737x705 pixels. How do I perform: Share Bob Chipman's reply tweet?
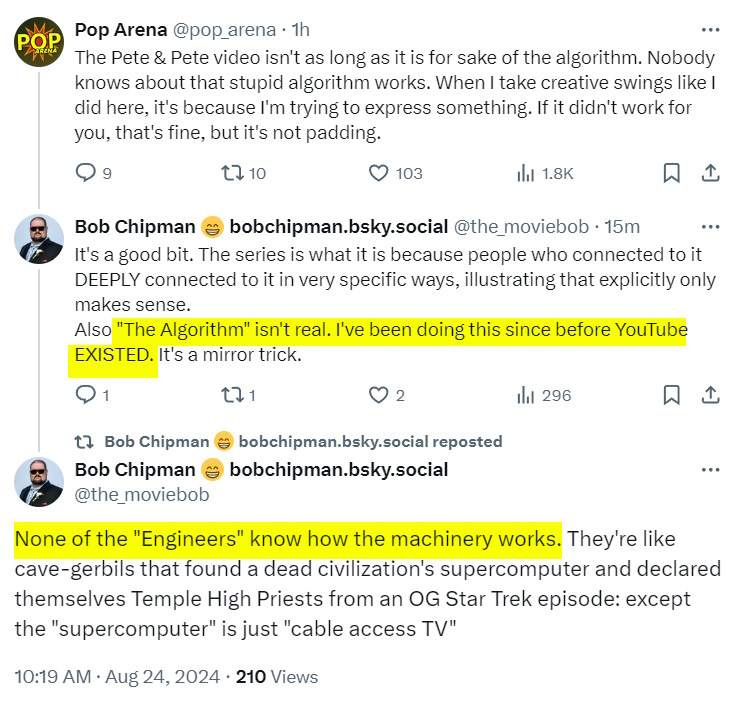710,395
